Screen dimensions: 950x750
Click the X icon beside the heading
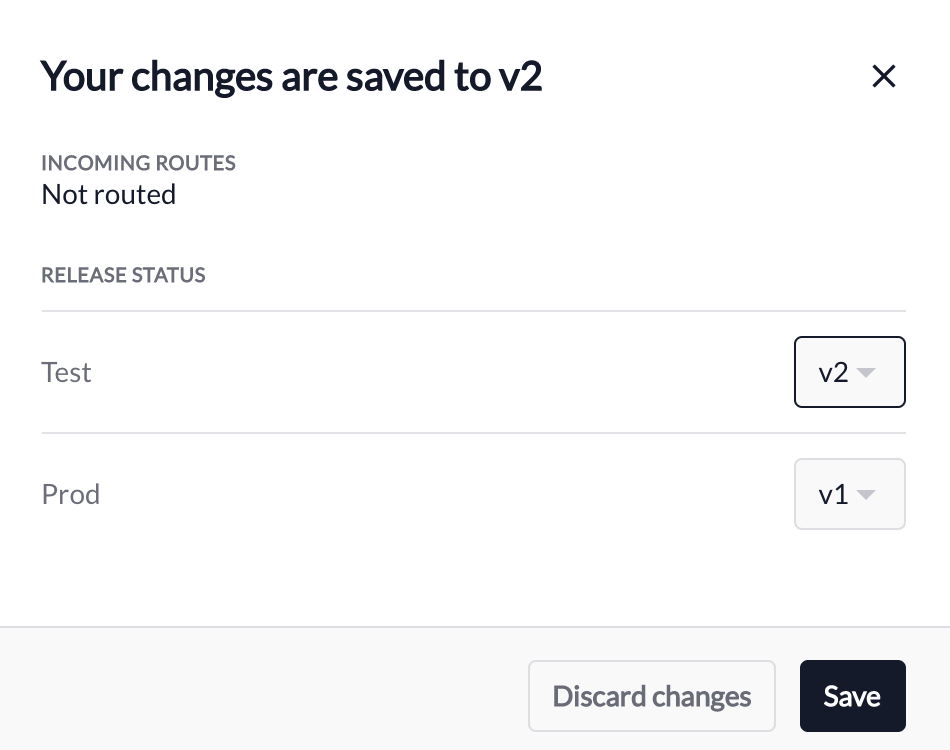[883, 76]
